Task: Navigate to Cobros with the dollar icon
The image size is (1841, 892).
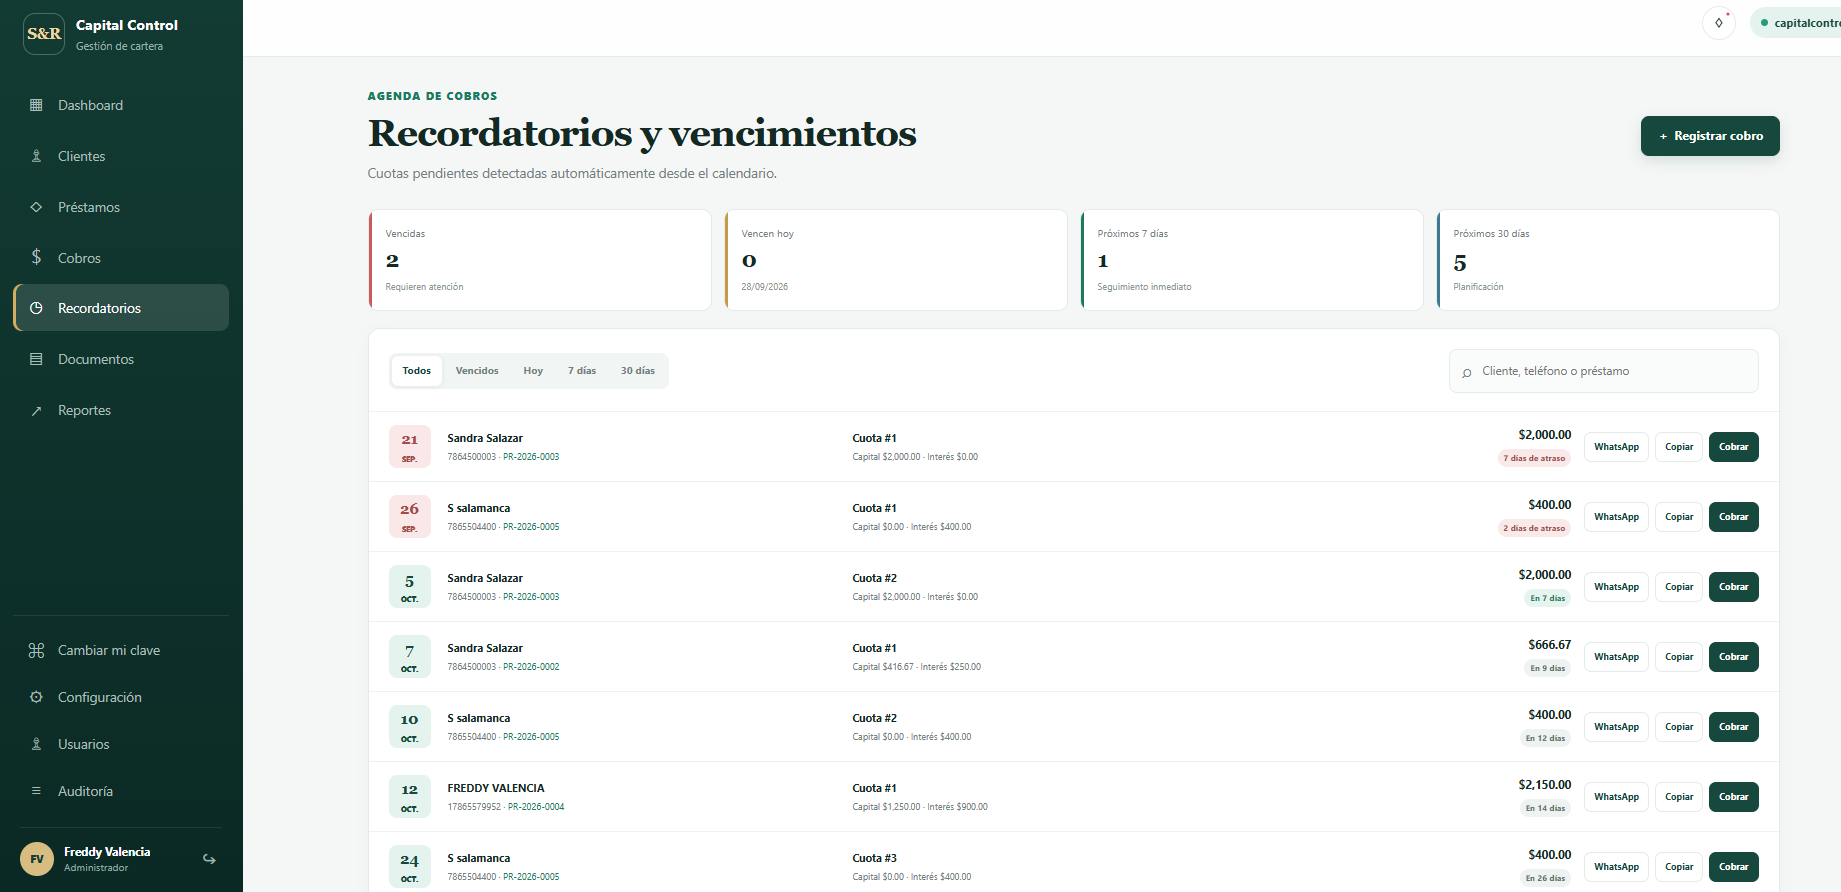Action: point(121,258)
